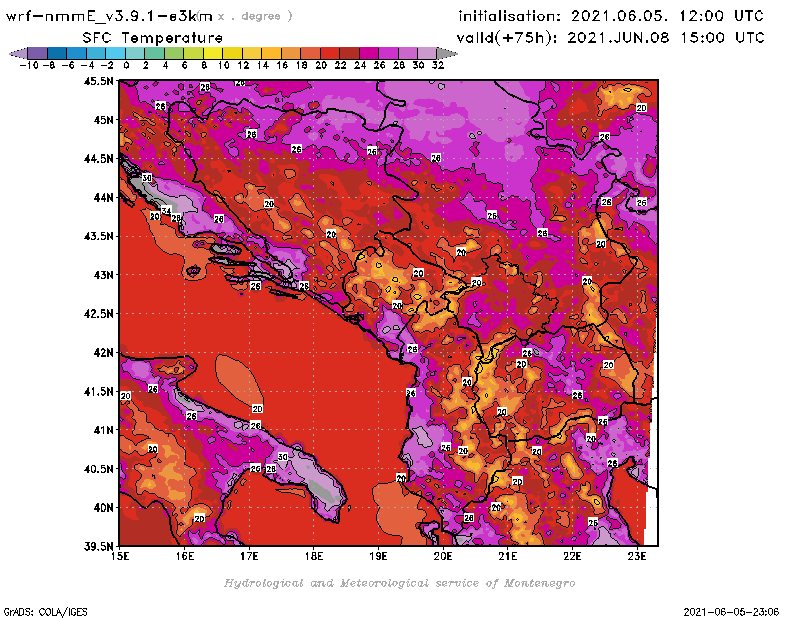Click the '22E' longitude label

(x=572, y=556)
